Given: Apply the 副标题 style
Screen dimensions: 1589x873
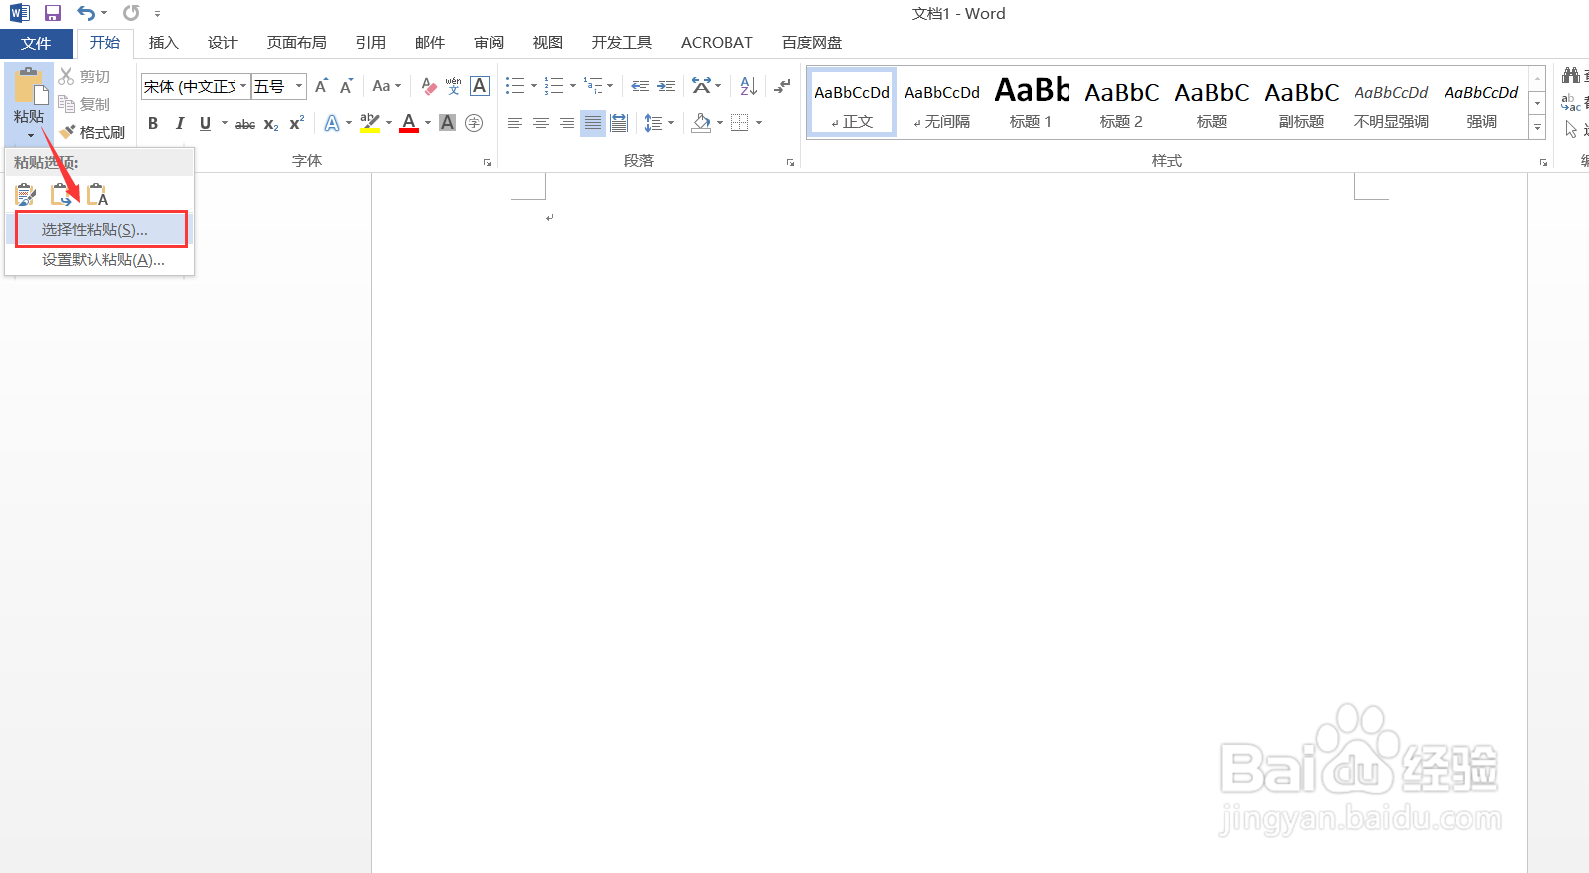Looking at the screenshot, I should (x=1301, y=102).
